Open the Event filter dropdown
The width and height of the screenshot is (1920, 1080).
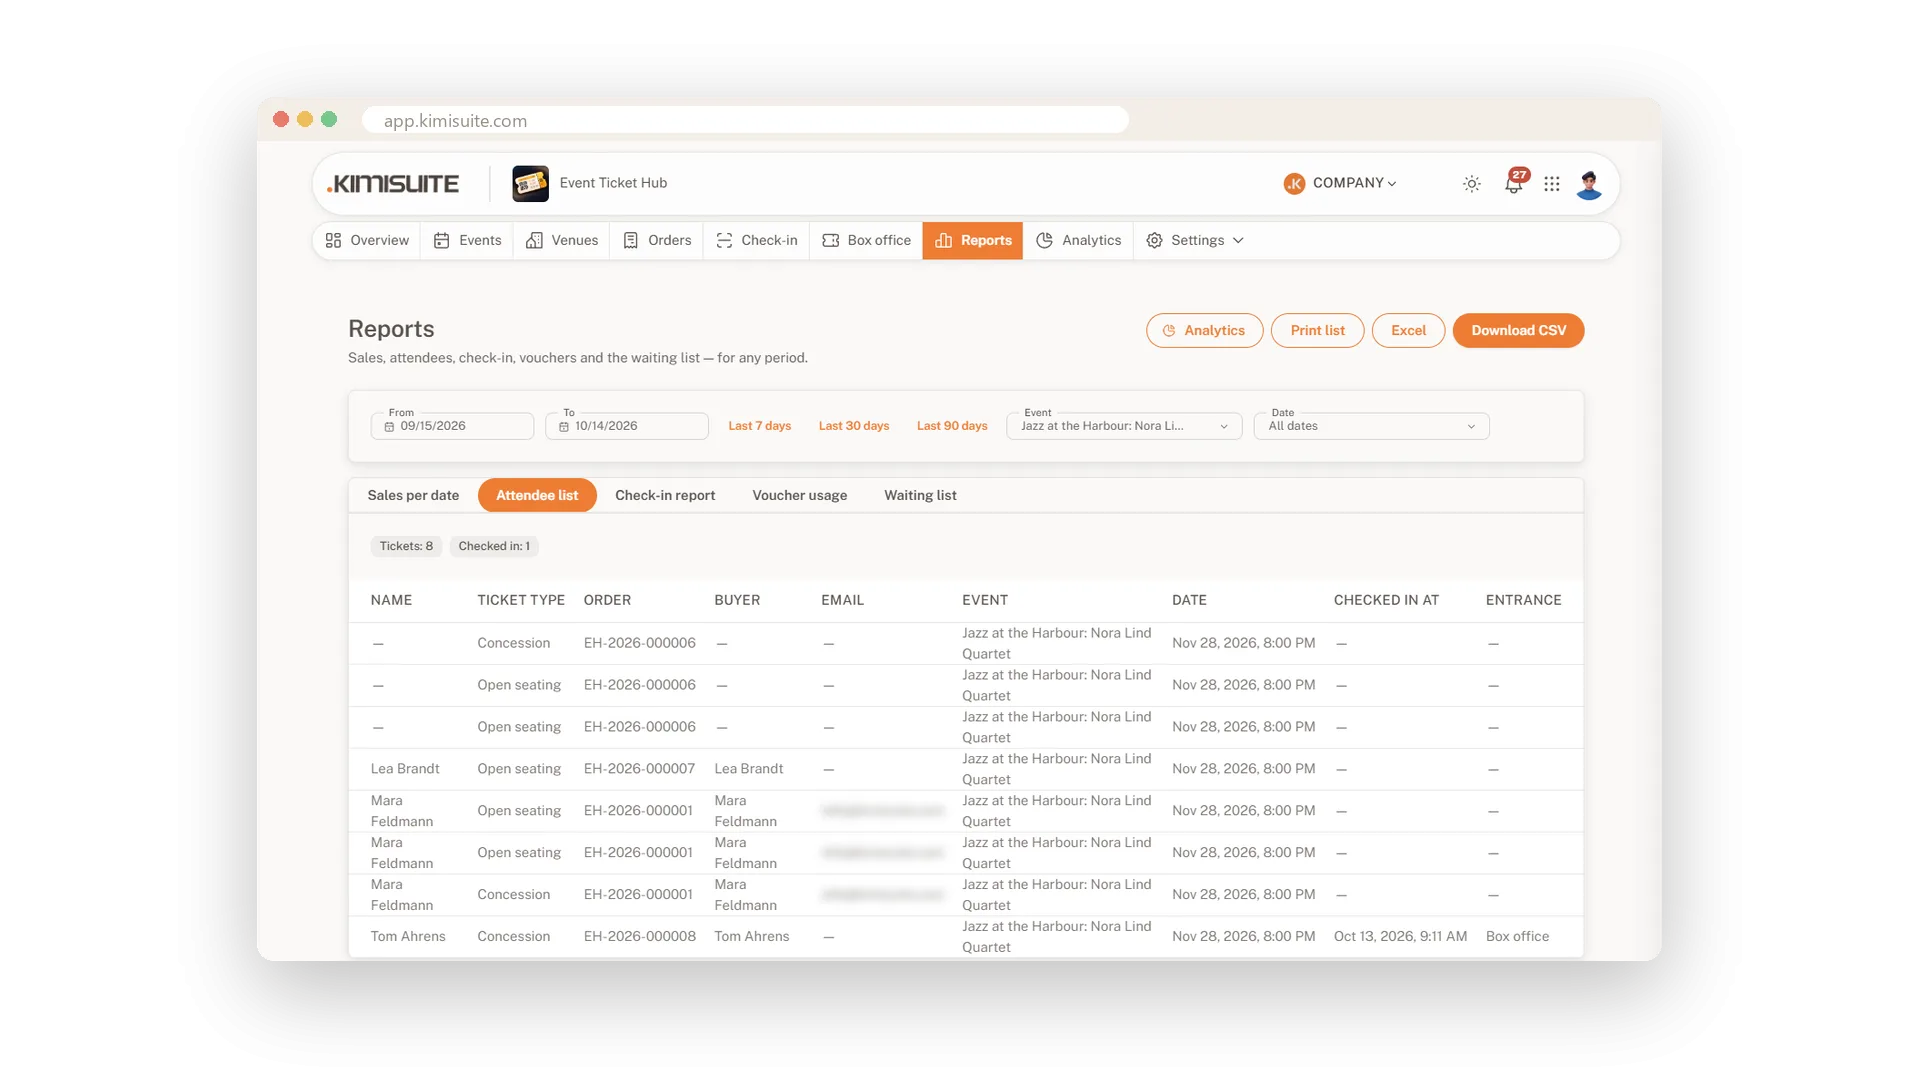[x=1124, y=426]
